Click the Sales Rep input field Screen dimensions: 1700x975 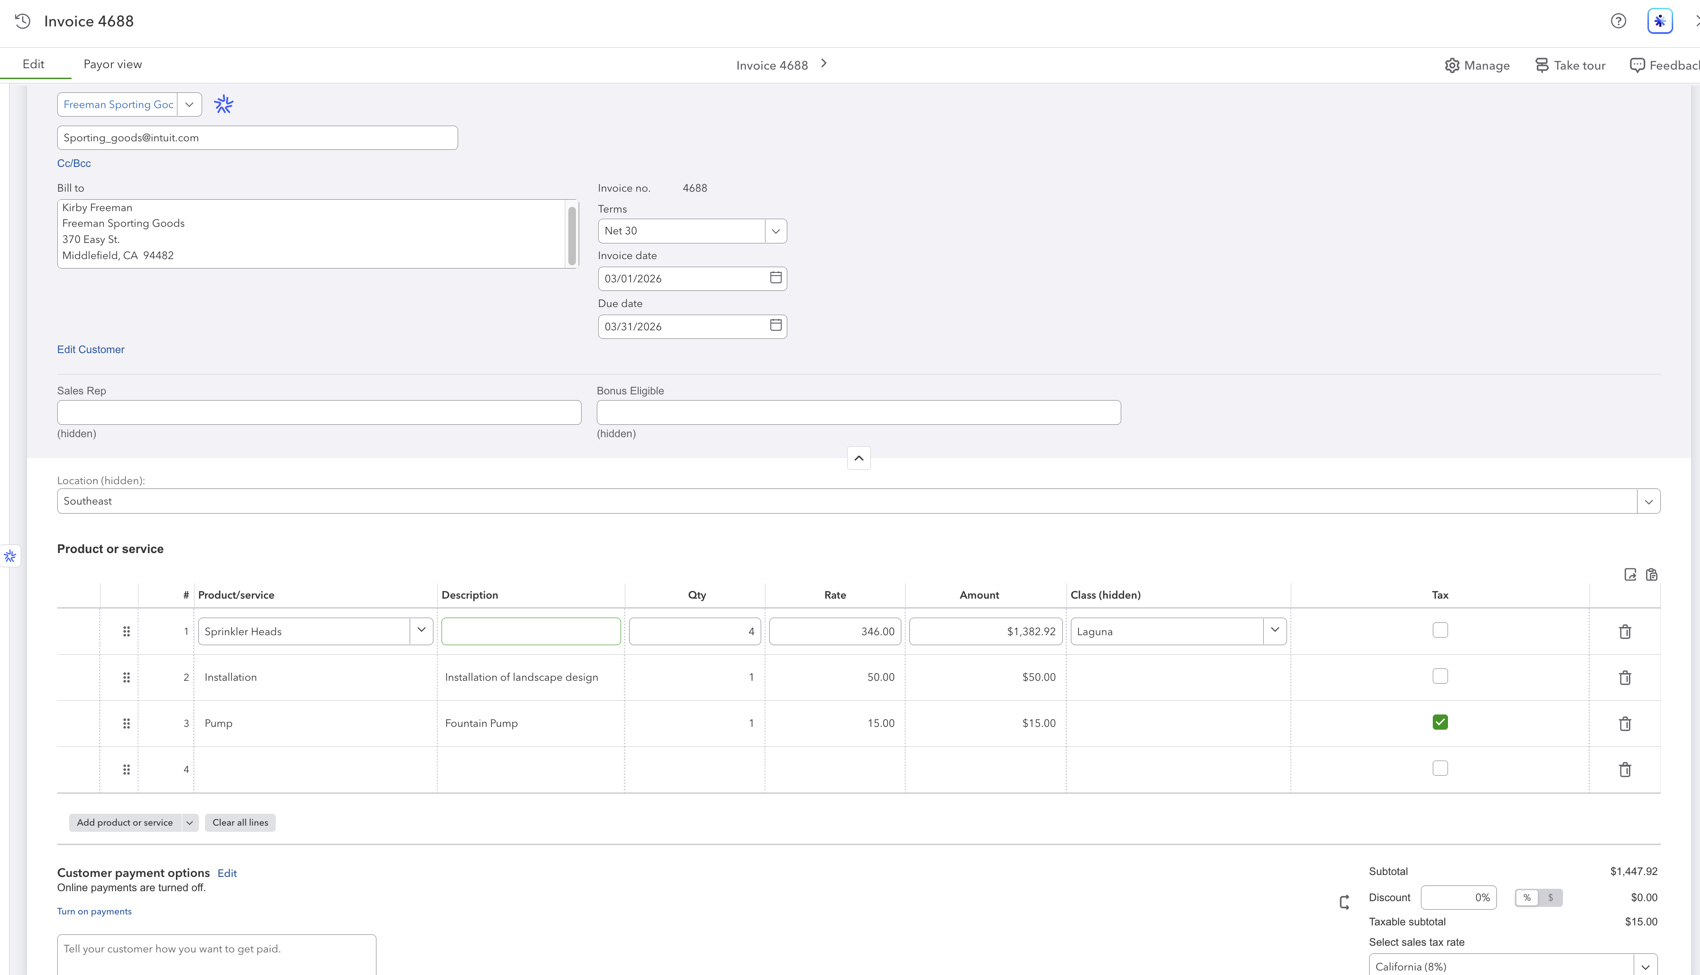click(319, 412)
